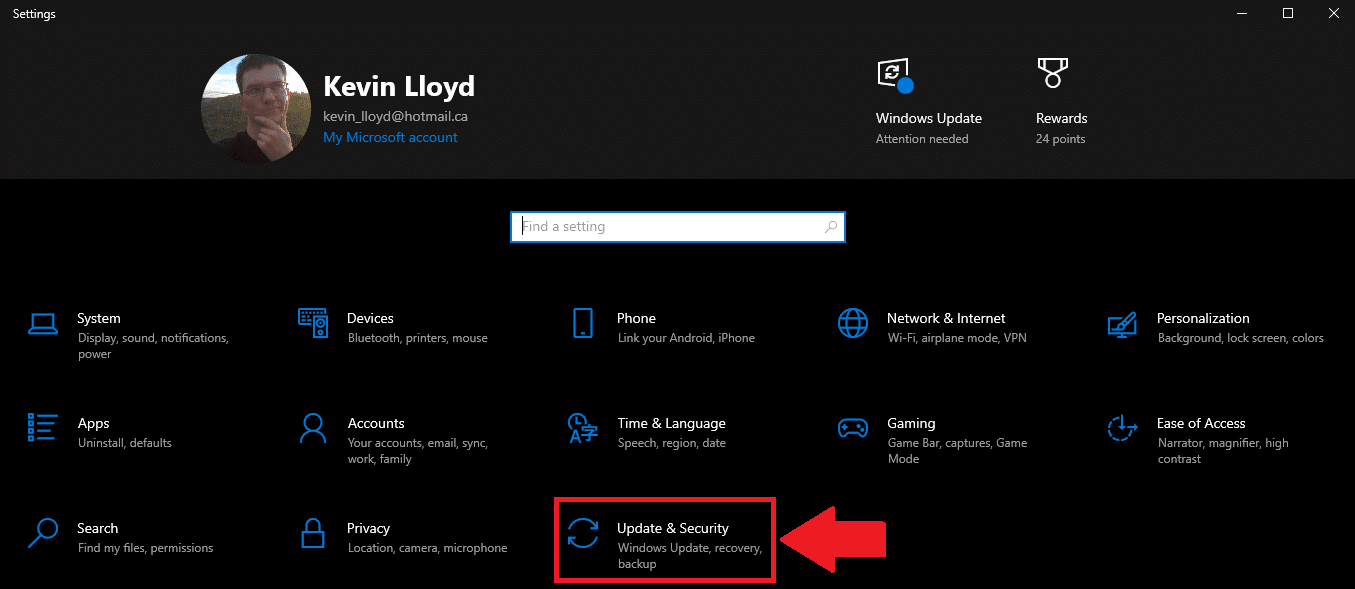Screen dimensions: 1355x589
Task: Open the Gaming settings title
Action: pyautogui.click(x=911, y=423)
